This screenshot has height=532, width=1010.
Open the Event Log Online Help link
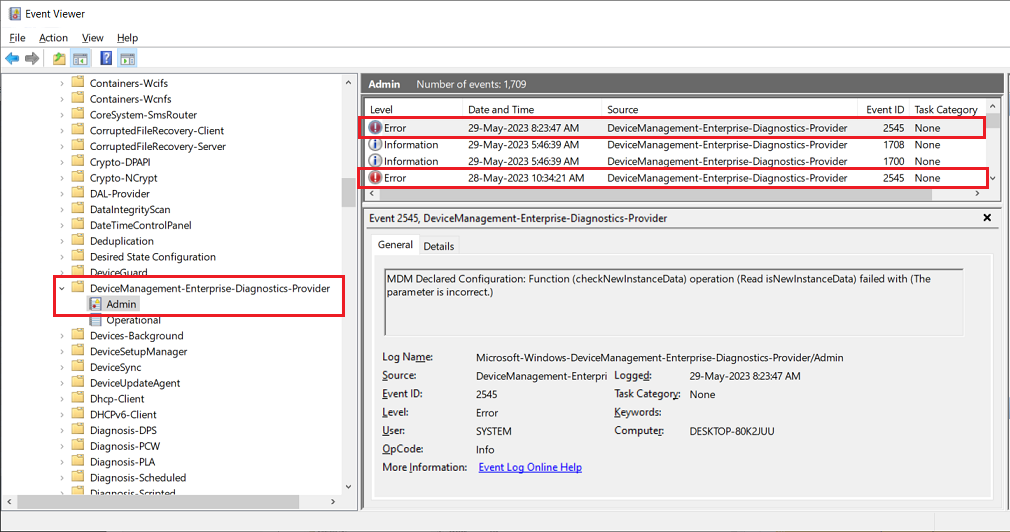click(529, 467)
